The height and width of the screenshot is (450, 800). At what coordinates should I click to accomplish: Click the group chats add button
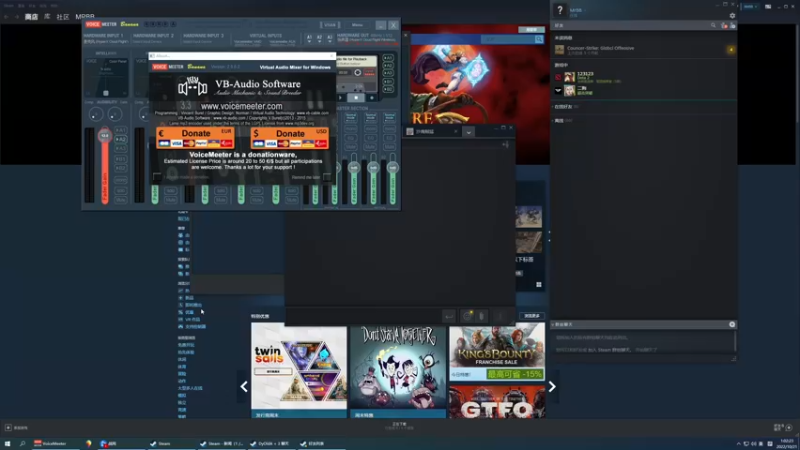coord(732,324)
